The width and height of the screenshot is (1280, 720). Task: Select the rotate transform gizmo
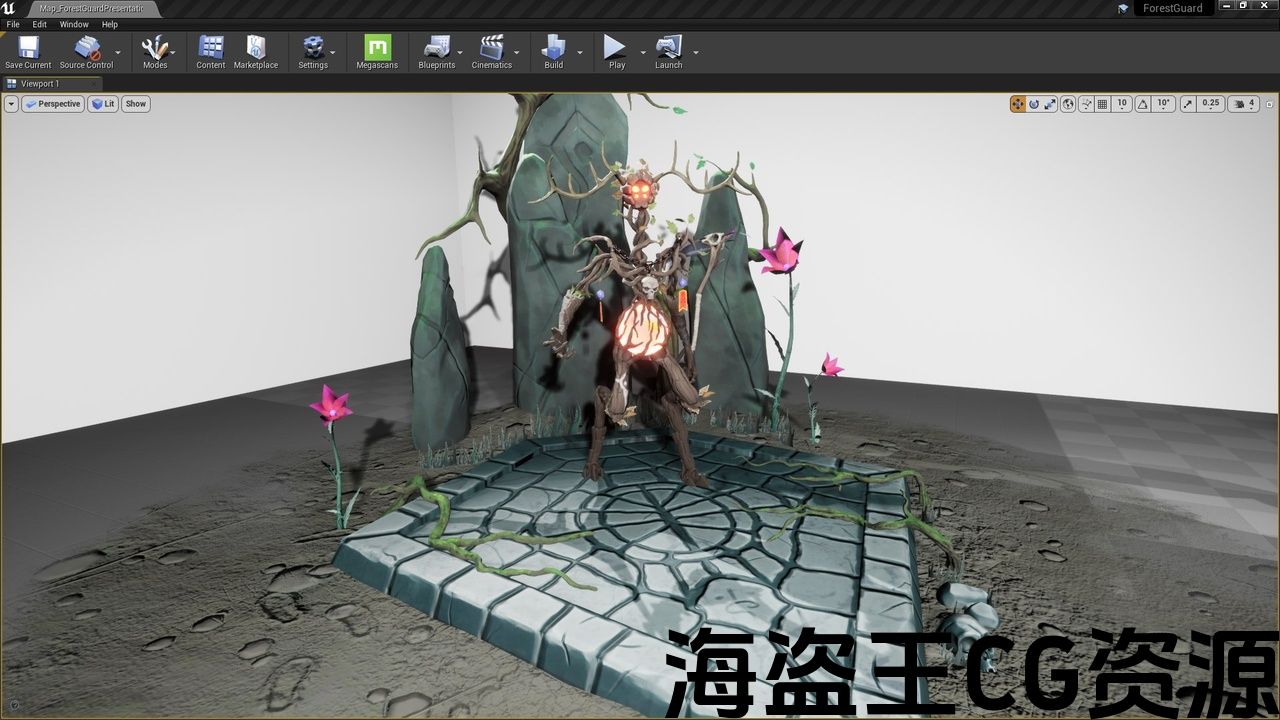[1034, 104]
